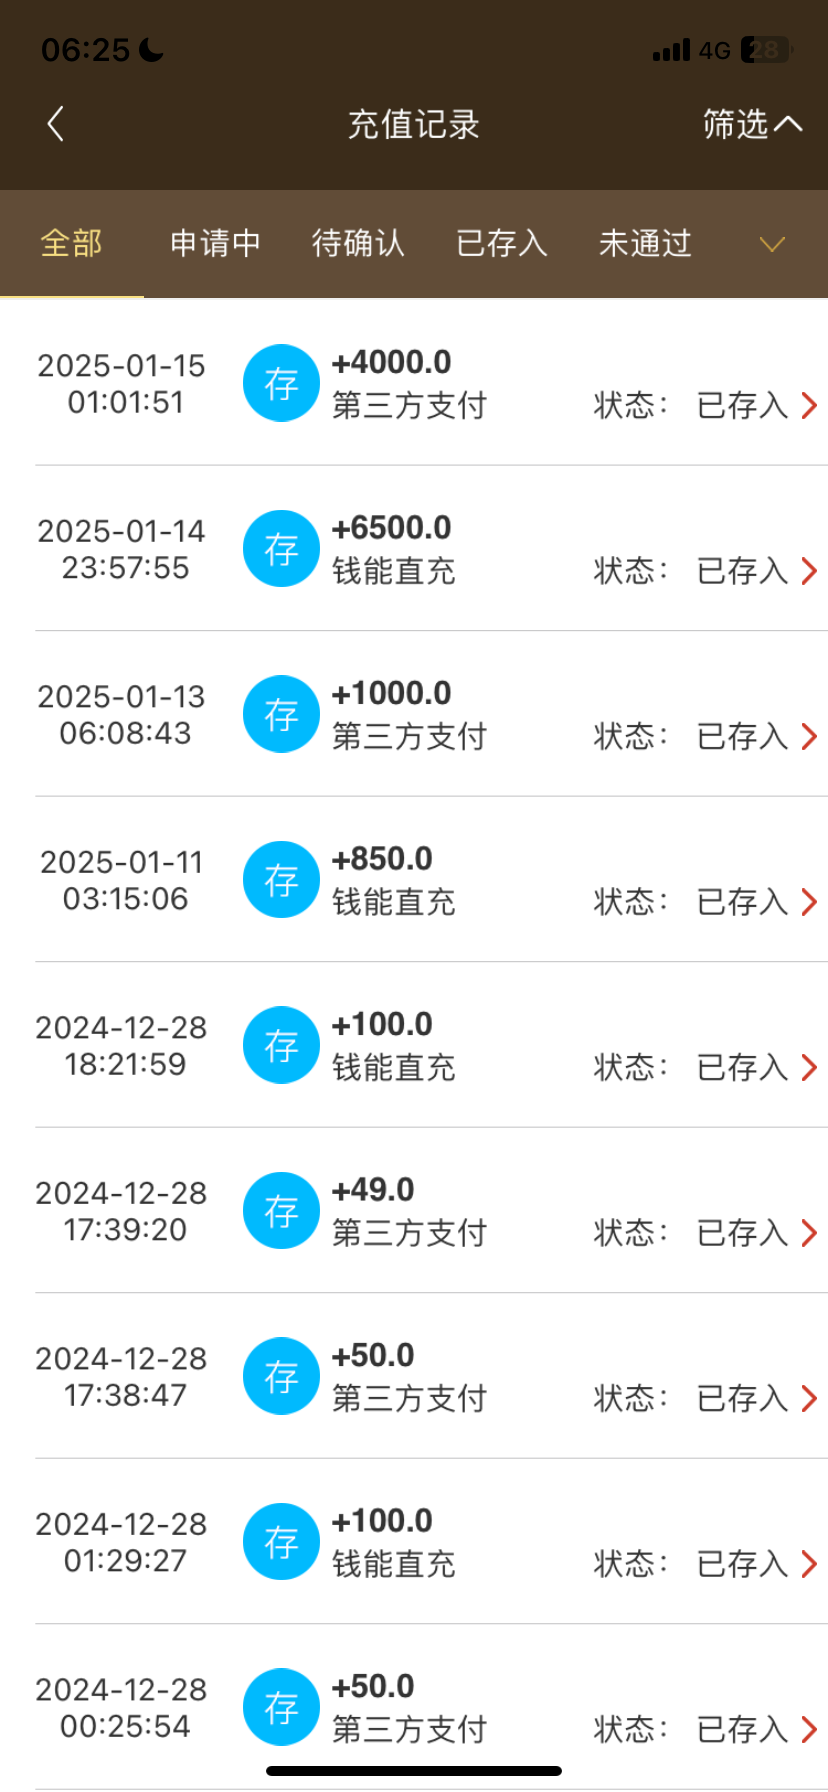Collapse the 筛选 filter panel
The width and height of the screenshot is (828, 1792).
[x=752, y=124]
